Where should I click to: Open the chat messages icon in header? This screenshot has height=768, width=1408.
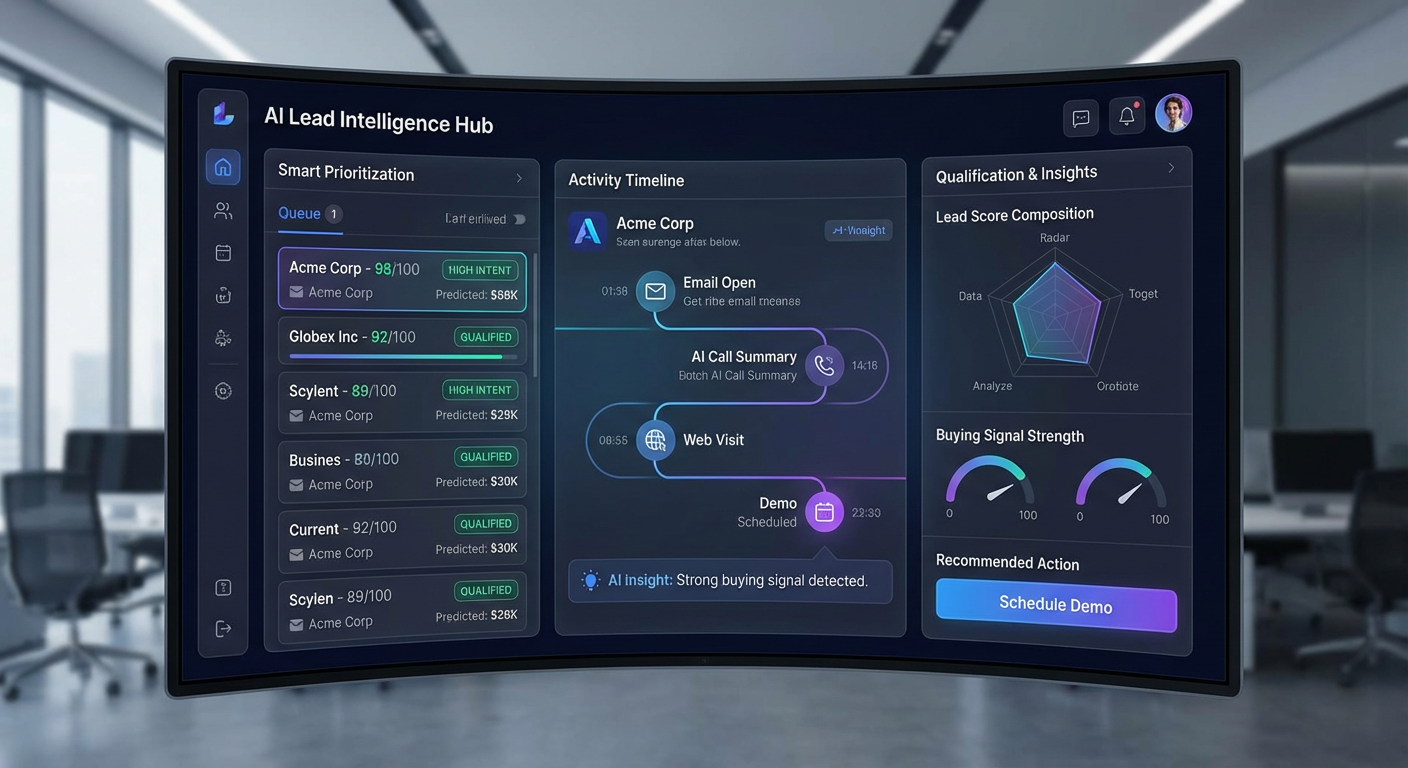(x=1081, y=118)
